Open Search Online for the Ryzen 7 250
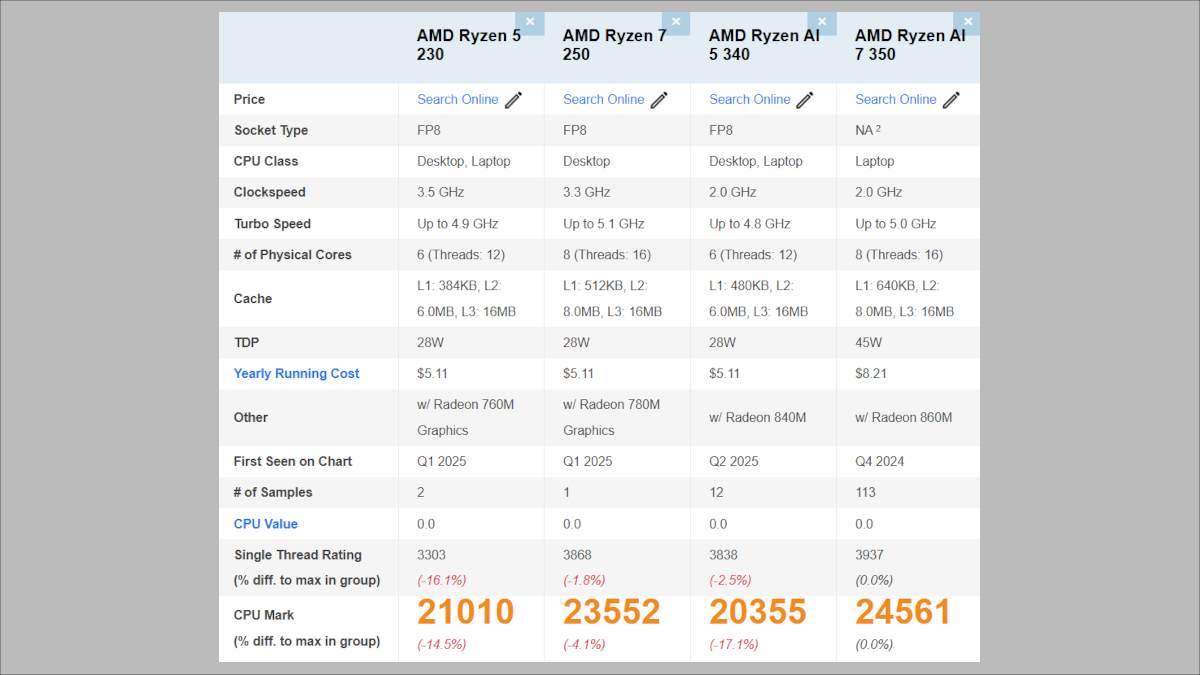The image size is (1200, 675). [x=604, y=99]
